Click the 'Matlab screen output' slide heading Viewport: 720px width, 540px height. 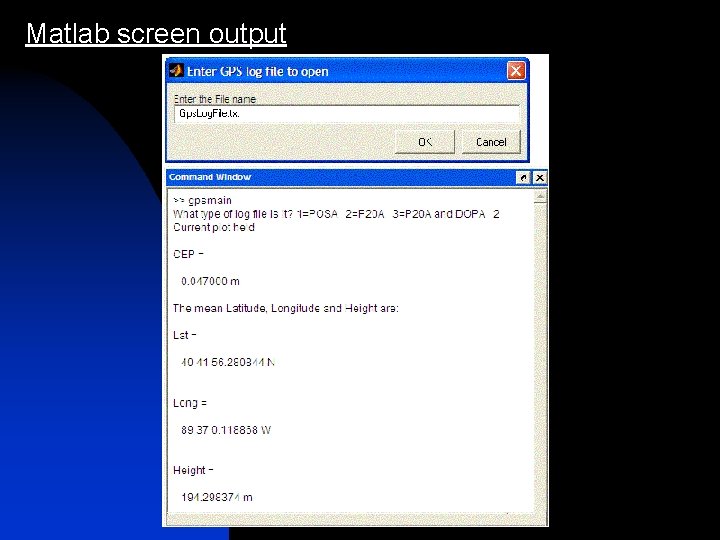tap(156, 34)
